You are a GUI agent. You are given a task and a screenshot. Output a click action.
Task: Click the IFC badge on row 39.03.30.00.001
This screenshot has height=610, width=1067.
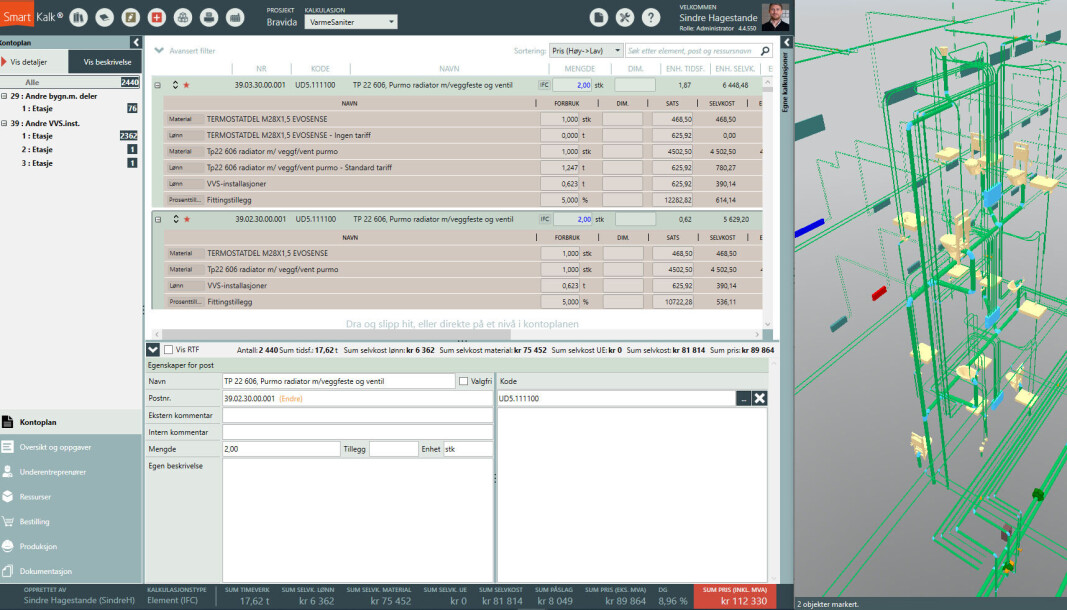pyautogui.click(x=544, y=85)
